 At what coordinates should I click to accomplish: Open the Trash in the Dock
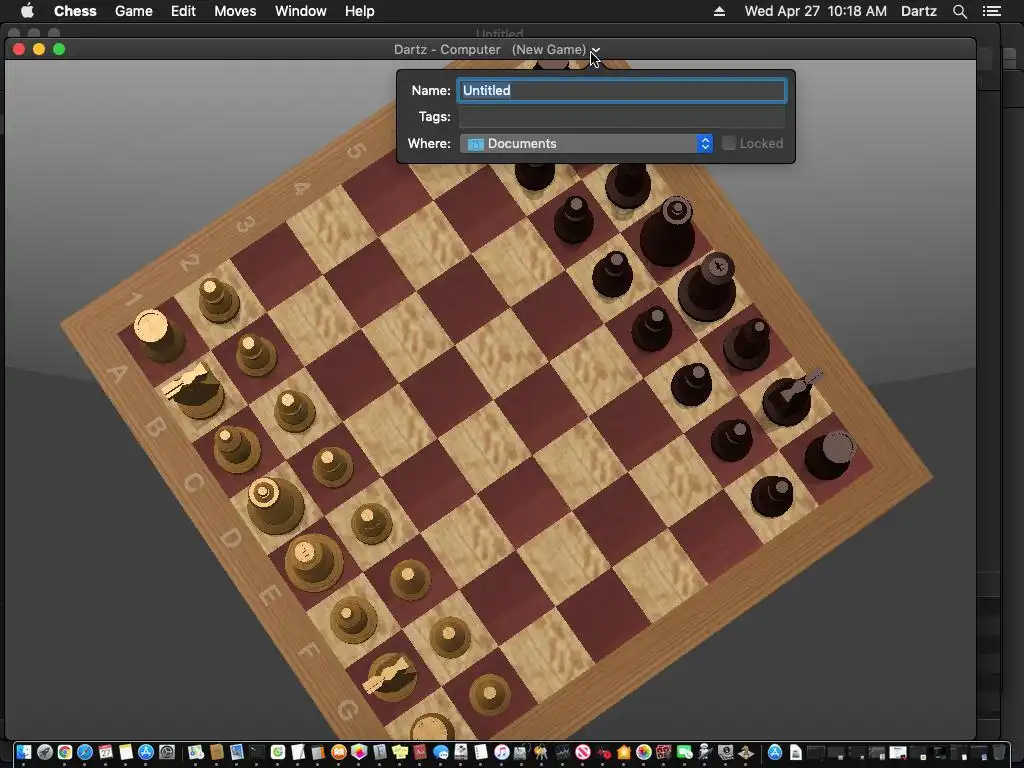click(999, 752)
